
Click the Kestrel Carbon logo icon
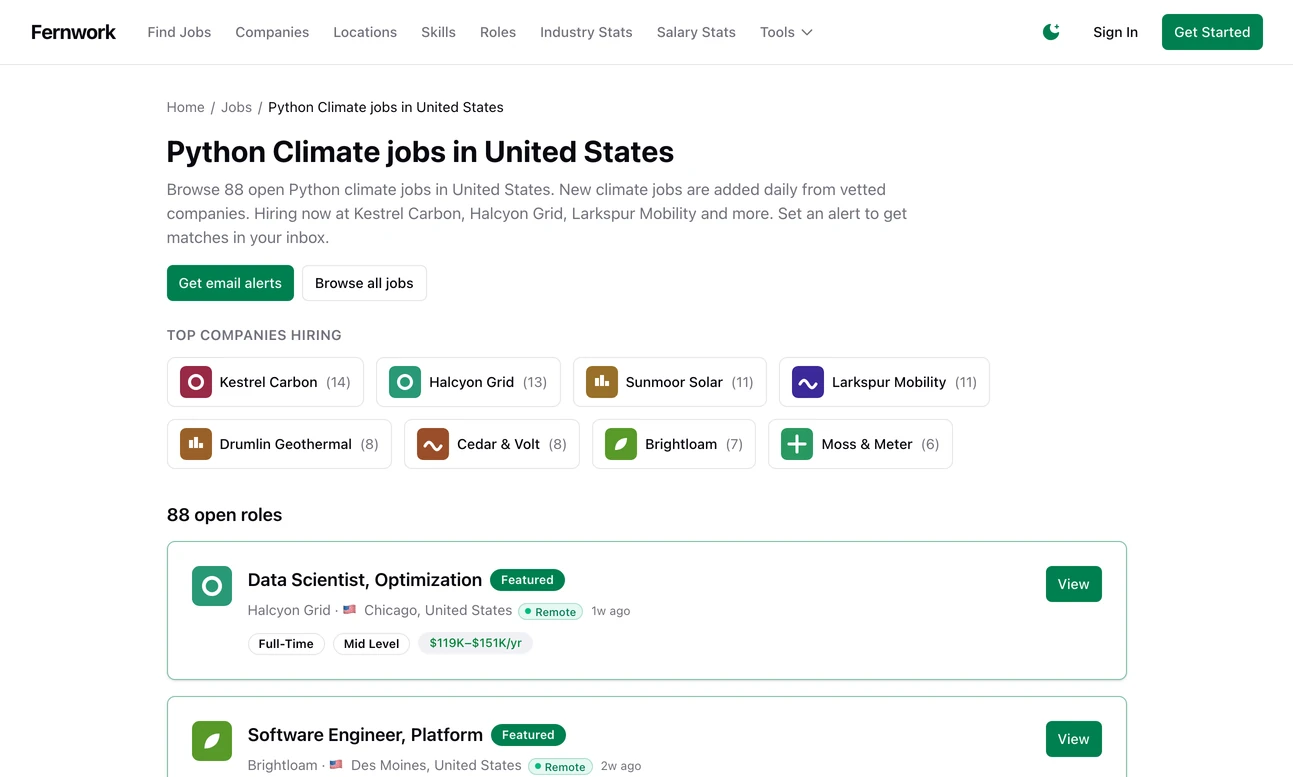coord(196,382)
